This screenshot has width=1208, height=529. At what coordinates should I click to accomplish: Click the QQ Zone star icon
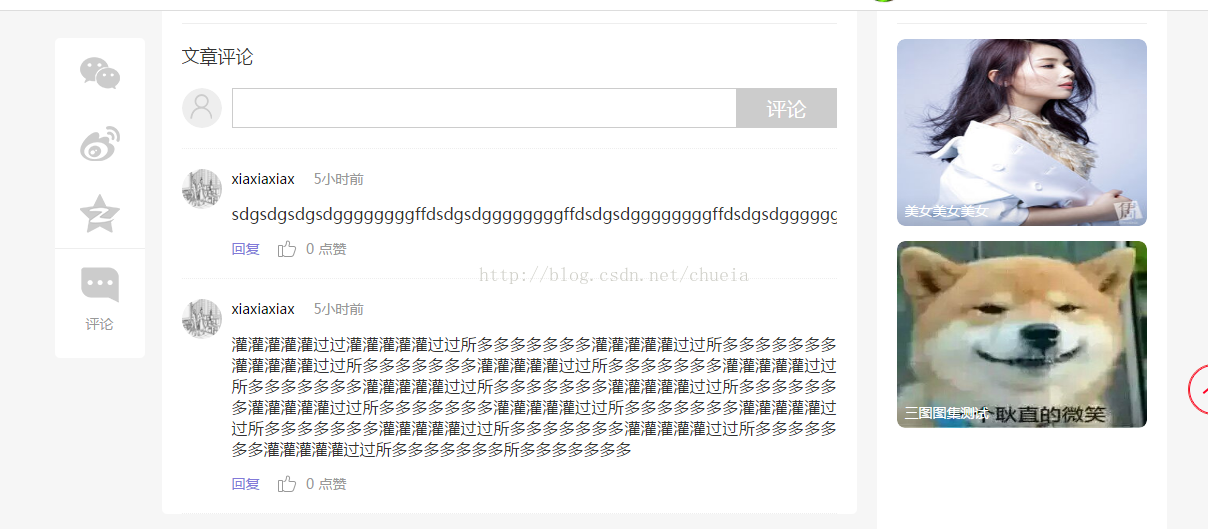(x=100, y=214)
